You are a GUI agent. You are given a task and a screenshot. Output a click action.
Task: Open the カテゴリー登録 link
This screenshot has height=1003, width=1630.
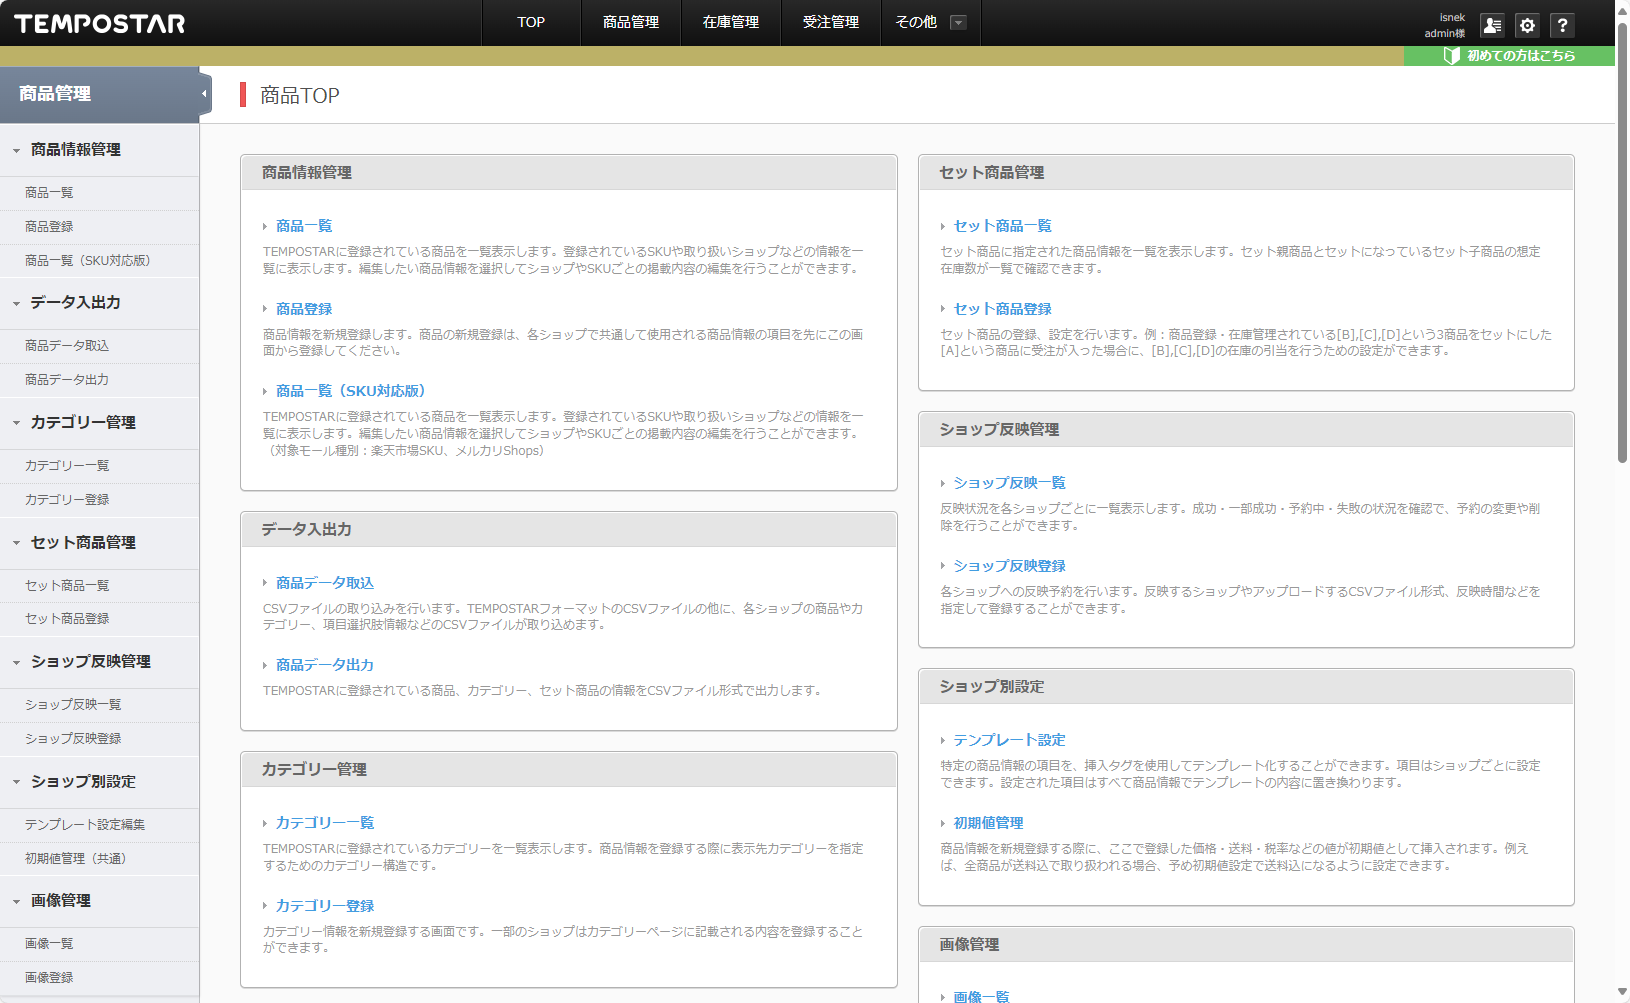pyautogui.click(x=324, y=905)
